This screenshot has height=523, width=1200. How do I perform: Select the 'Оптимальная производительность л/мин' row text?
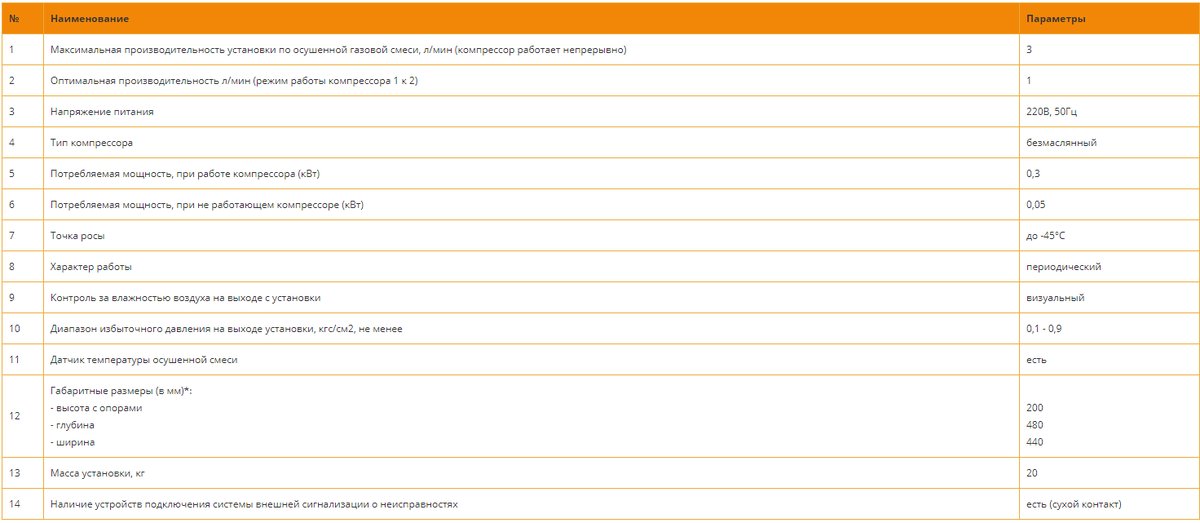(234, 80)
